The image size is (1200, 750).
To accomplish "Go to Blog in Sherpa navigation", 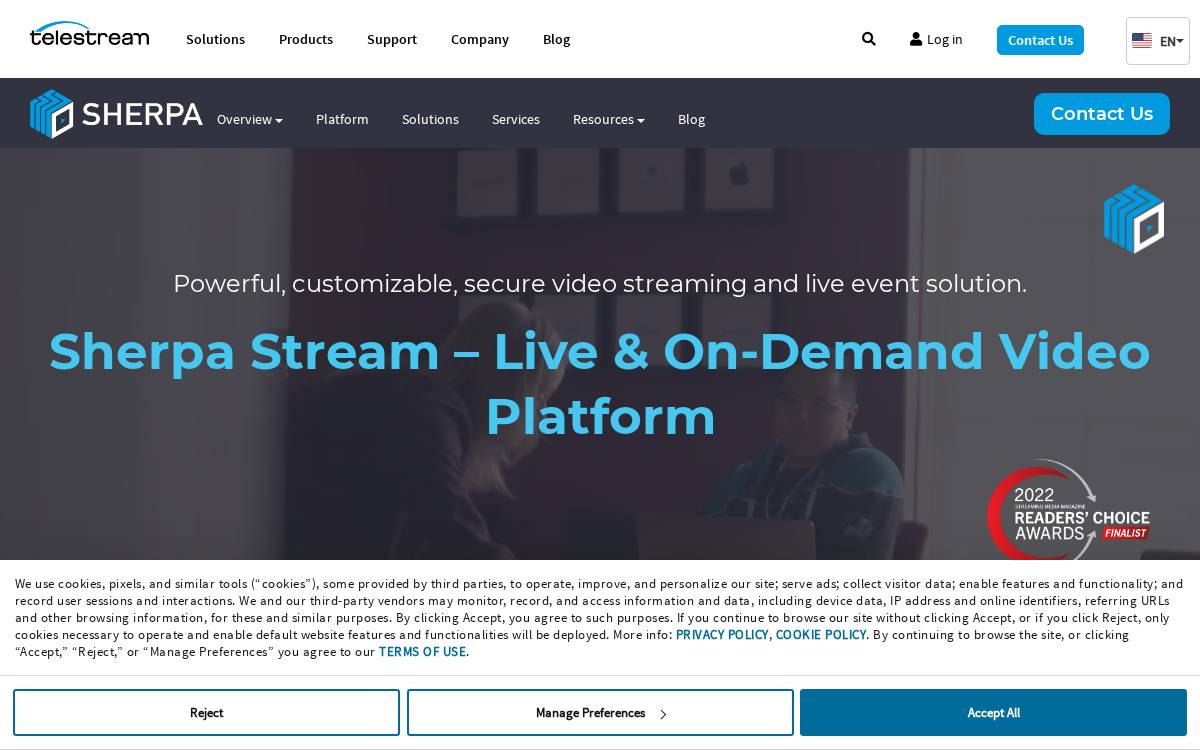I will [x=691, y=119].
